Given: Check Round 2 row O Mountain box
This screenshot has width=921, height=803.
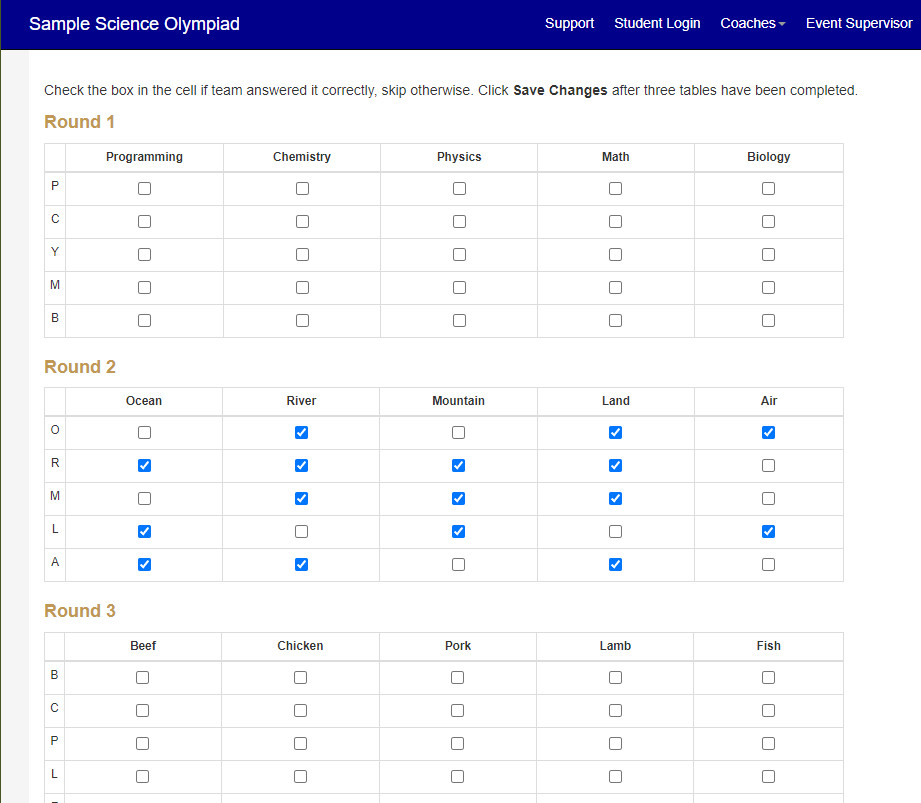Looking at the screenshot, I should (458, 432).
